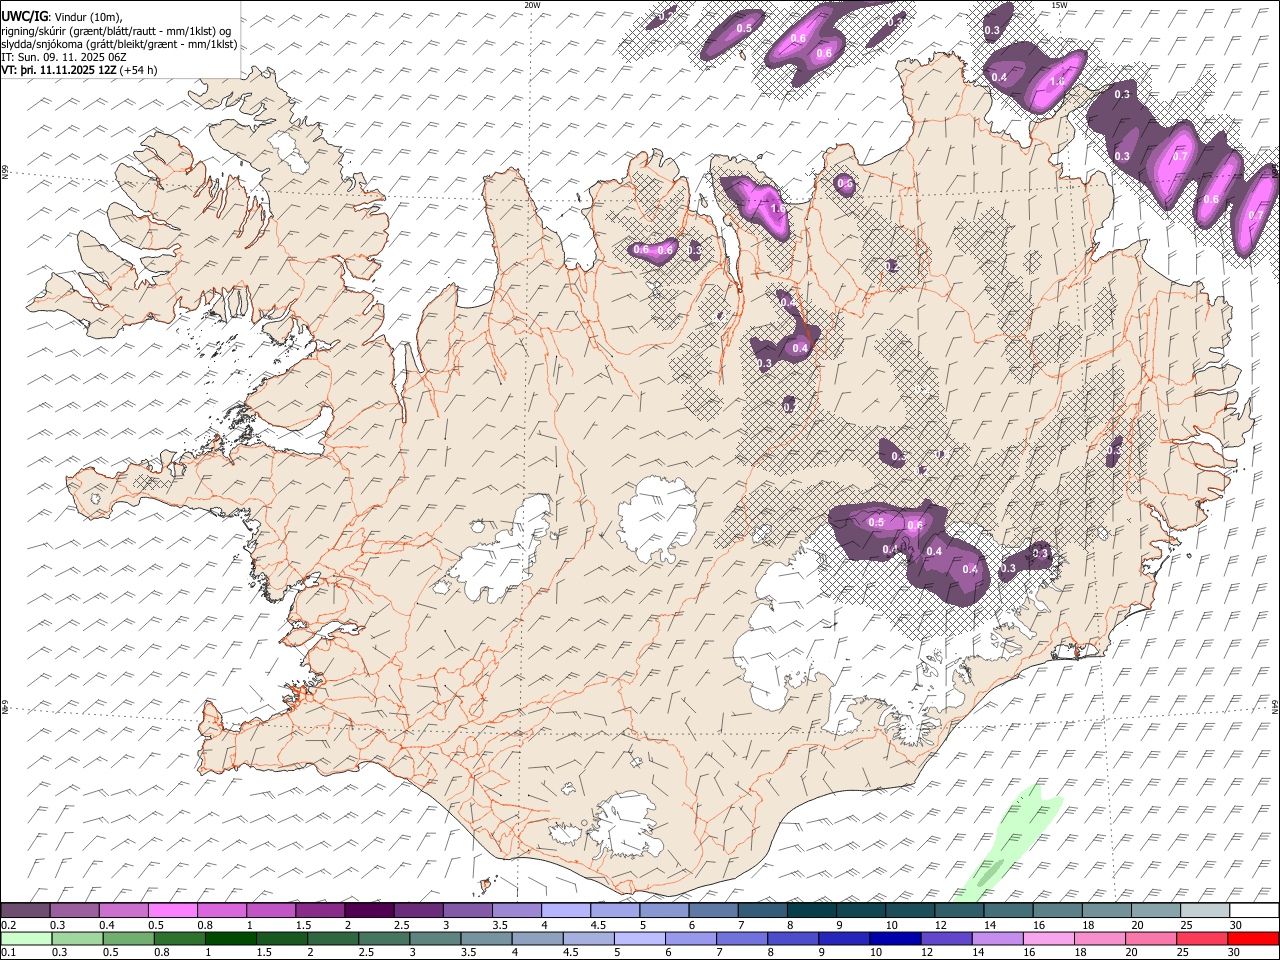This screenshot has height=960, width=1280.
Task: Select upper legend swatch between 18 and 20
Action: click(x=1107, y=910)
